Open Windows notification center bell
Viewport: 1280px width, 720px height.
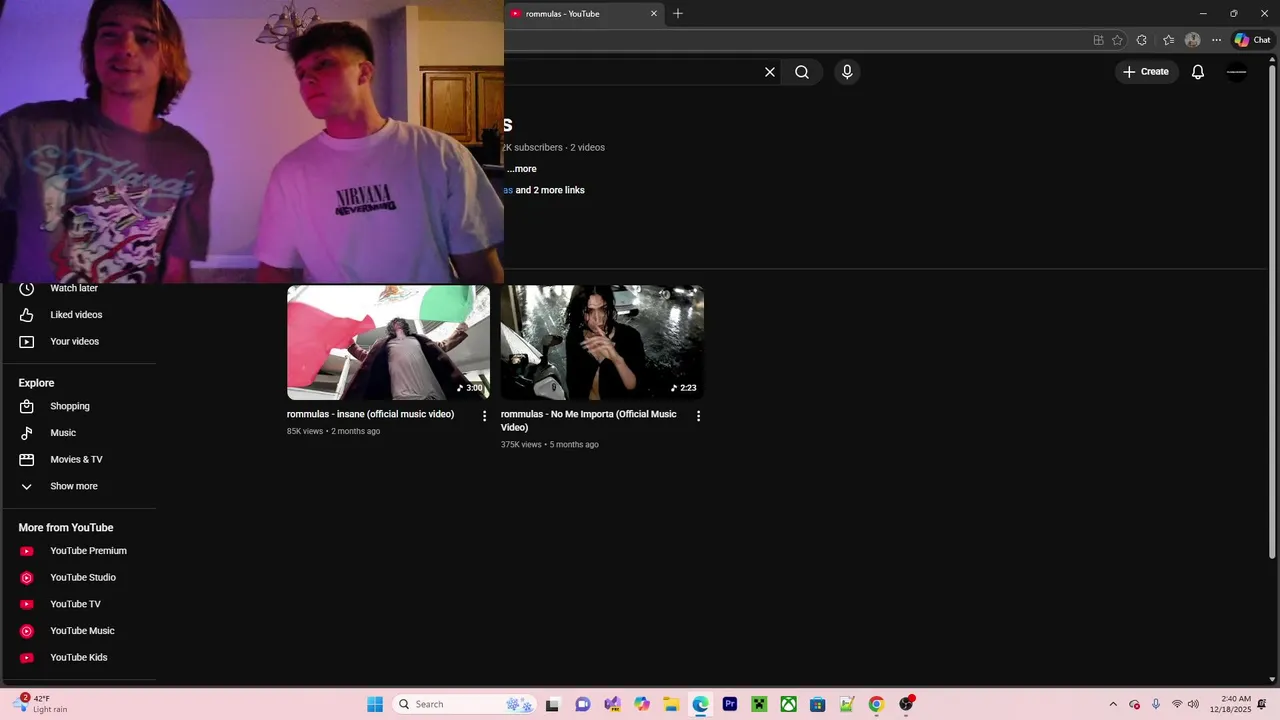click(x=1262, y=704)
